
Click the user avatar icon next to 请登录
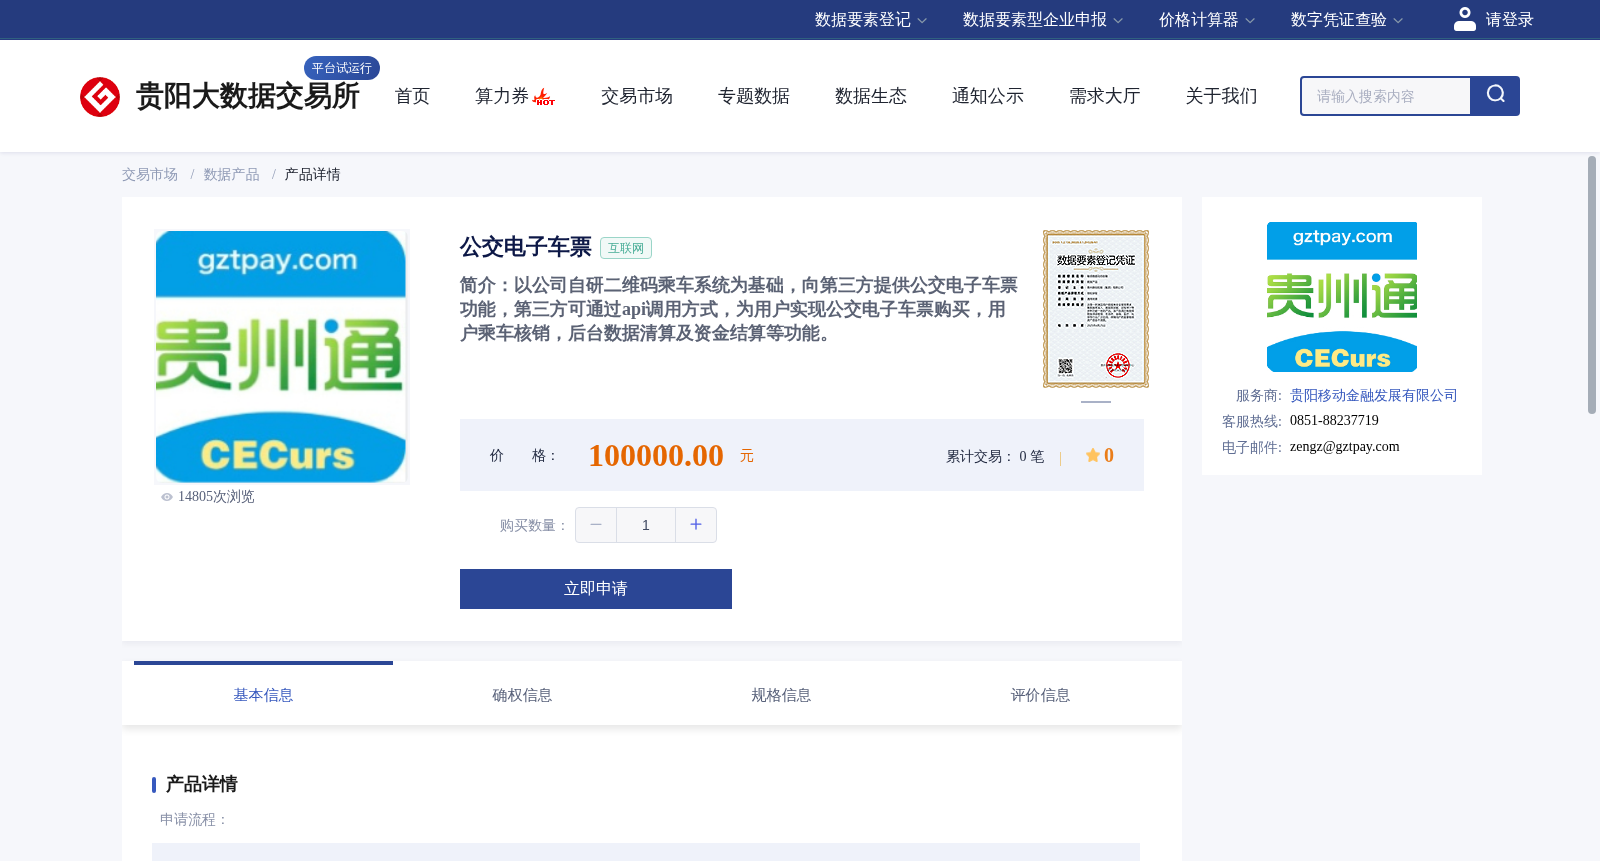point(1464,19)
